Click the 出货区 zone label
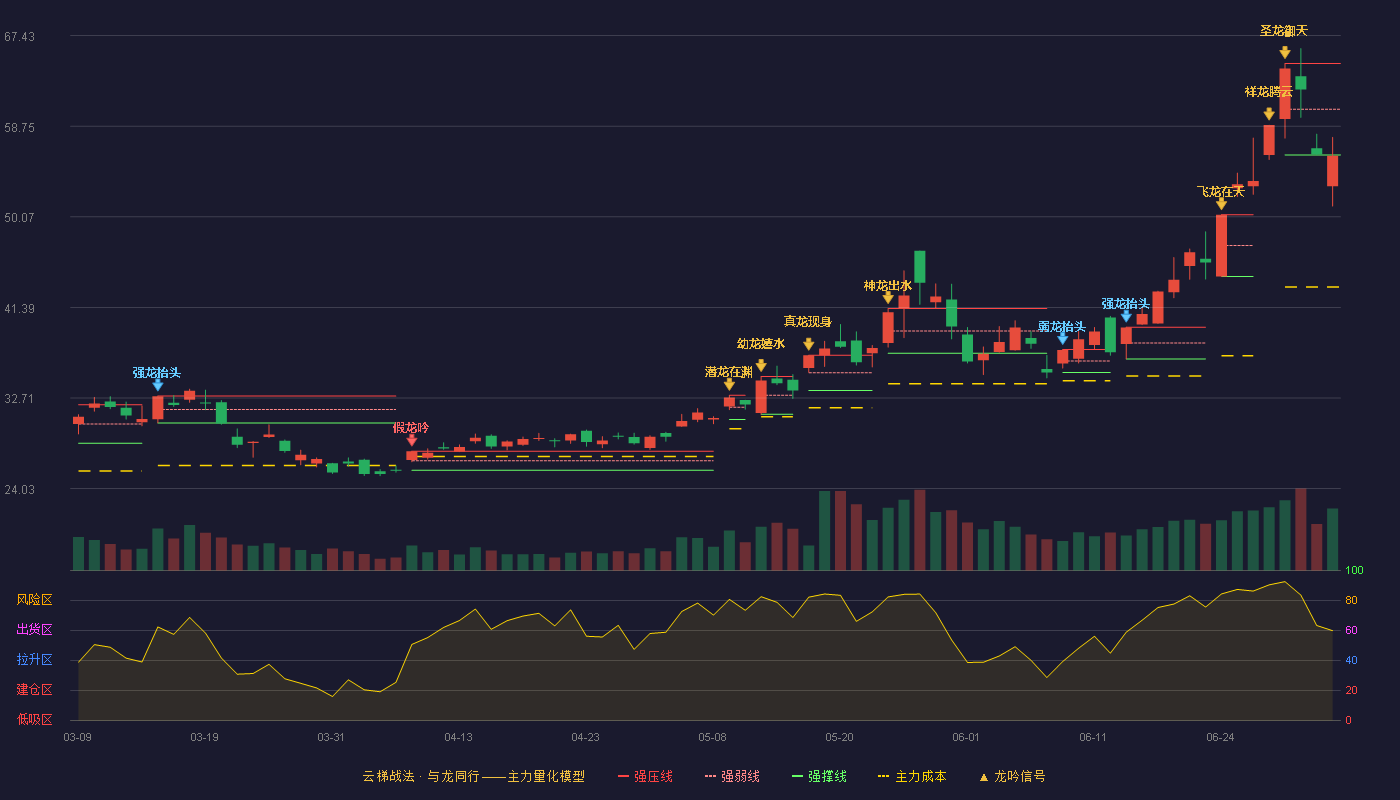This screenshot has width=1400, height=800. [x=34, y=630]
